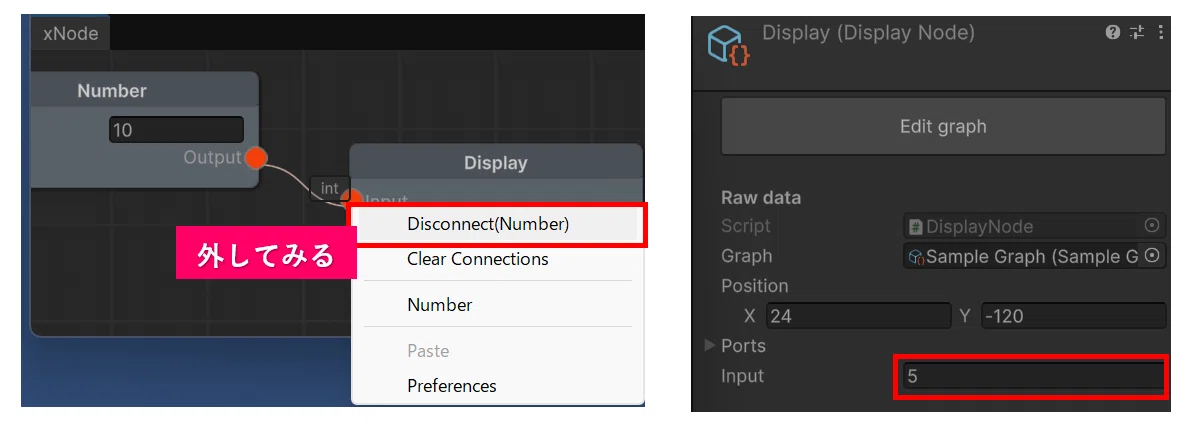Click the Graph field object picker circle

pyautogui.click(x=1152, y=256)
